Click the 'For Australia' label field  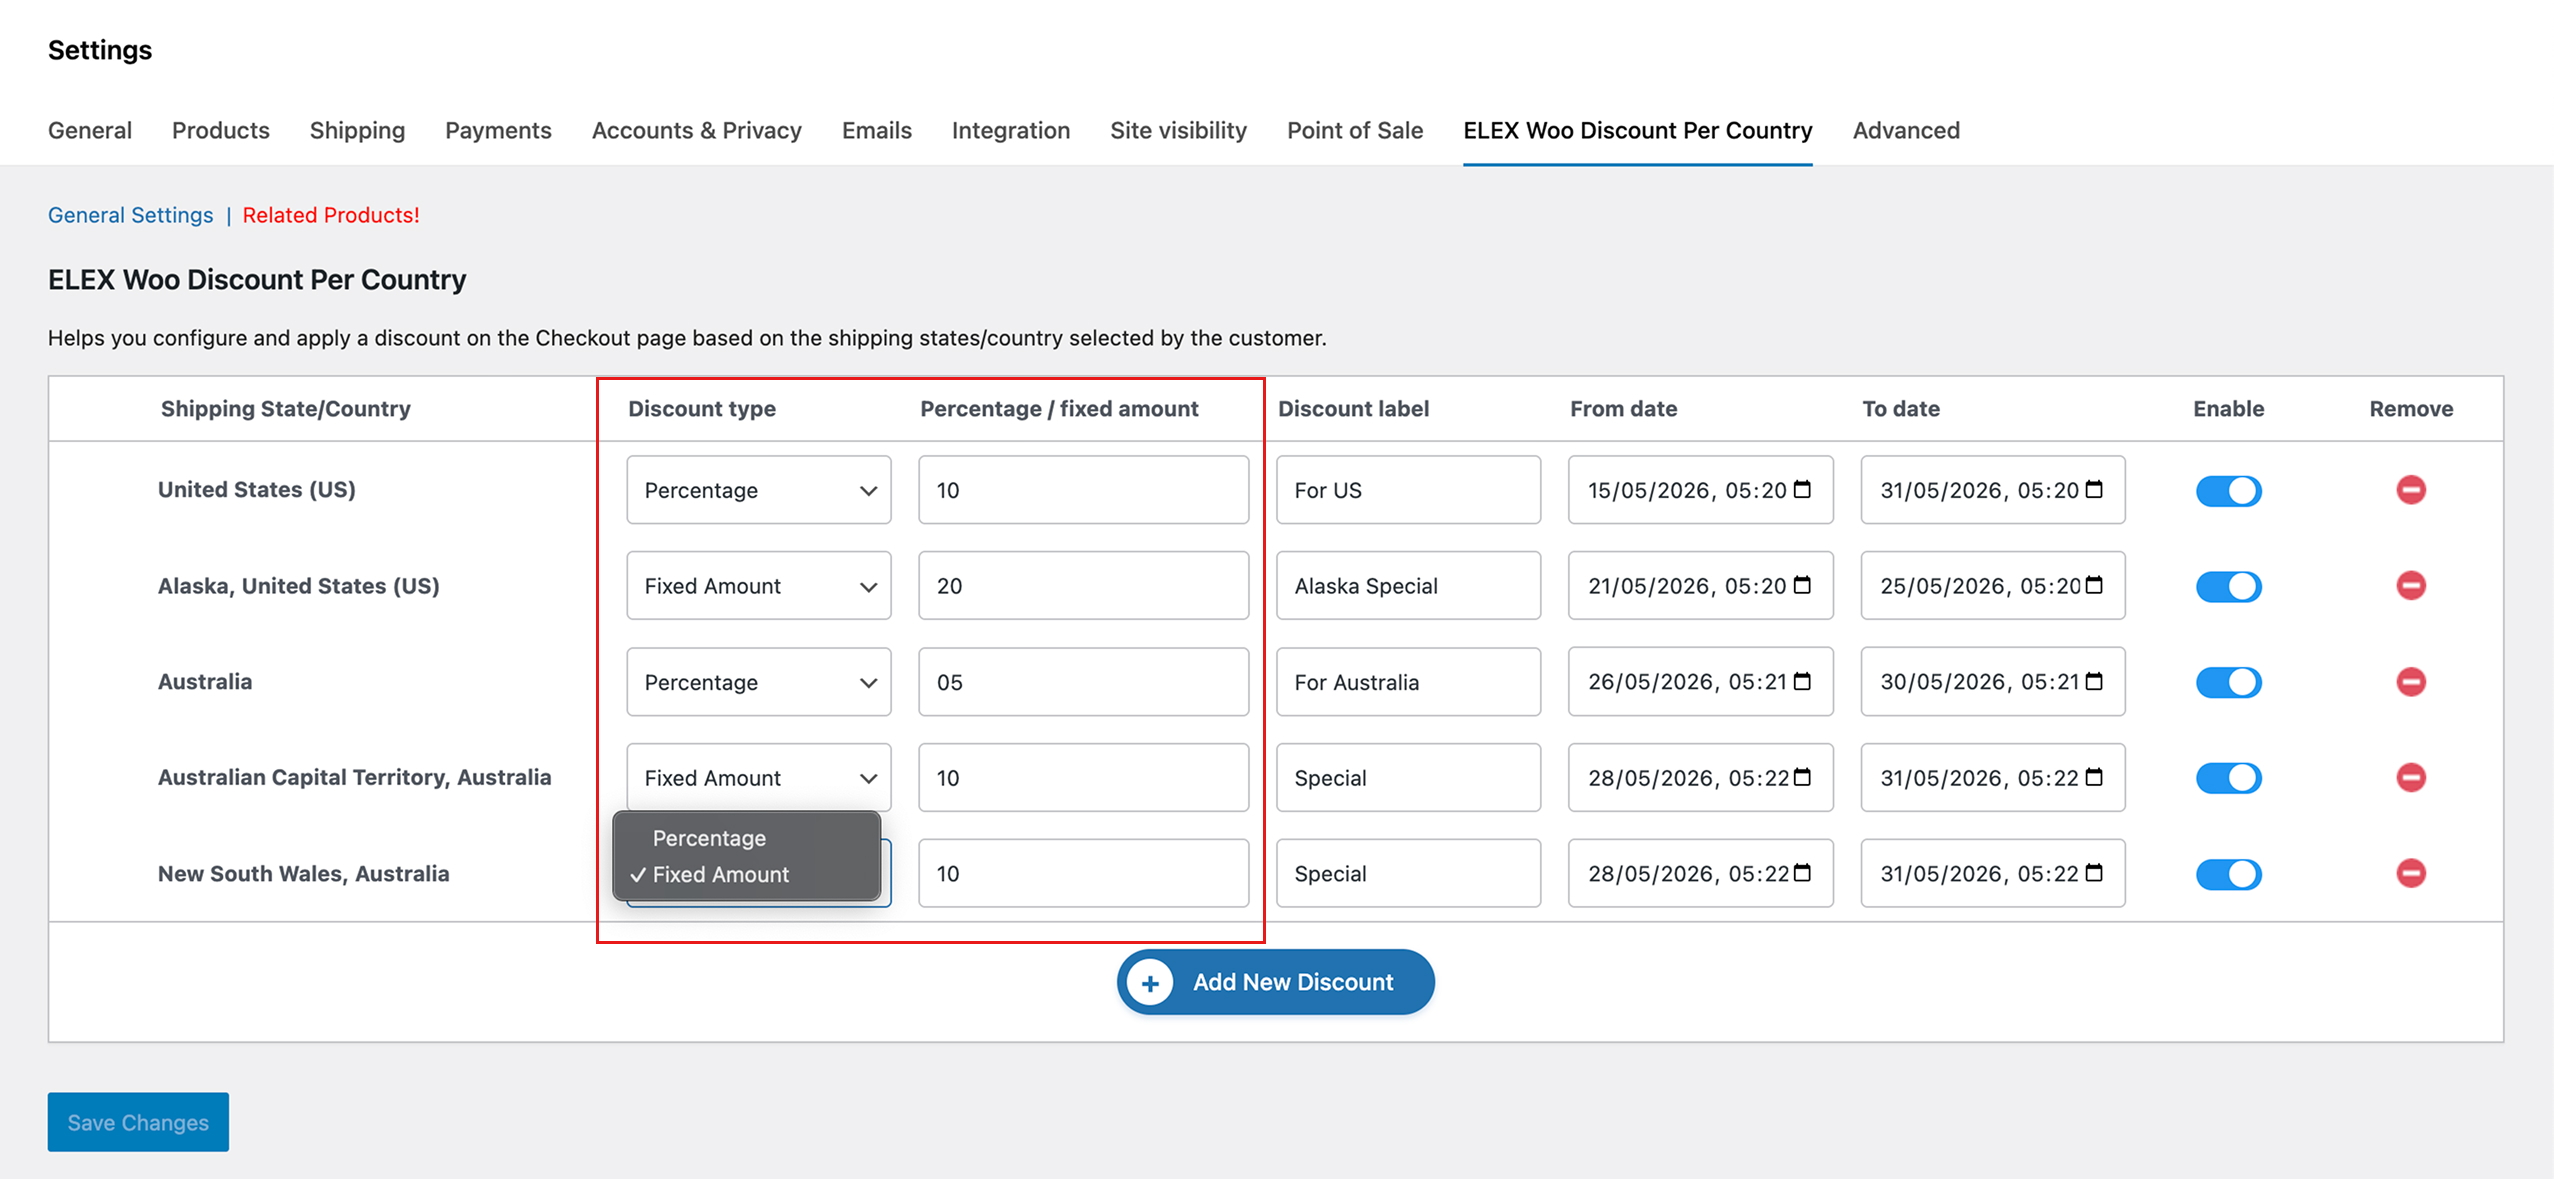pos(1408,682)
